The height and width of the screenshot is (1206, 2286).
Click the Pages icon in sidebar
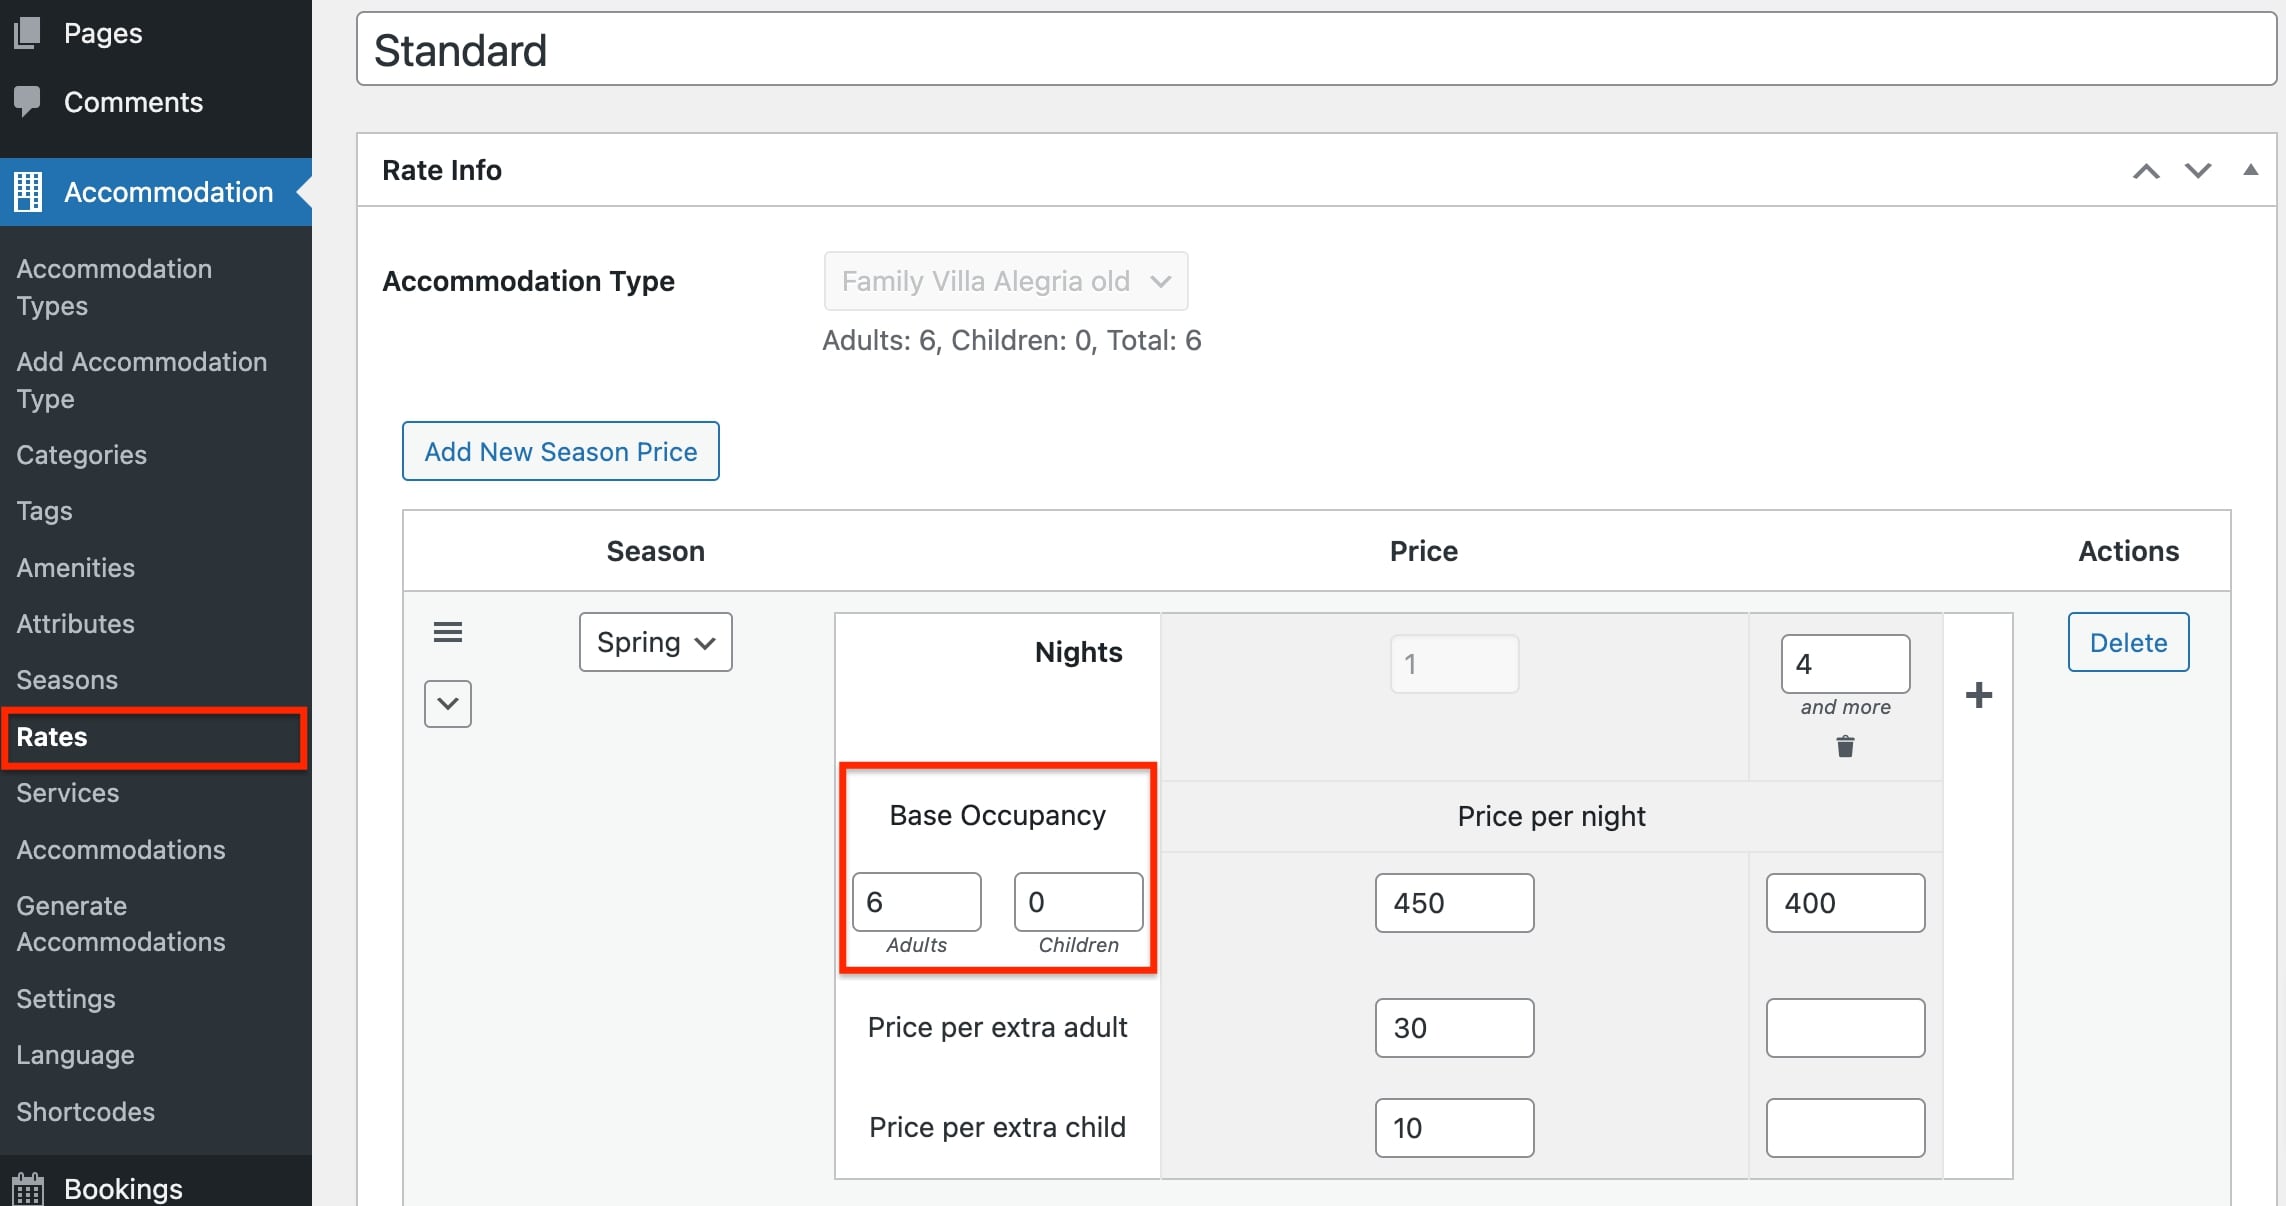[x=30, y=33]
